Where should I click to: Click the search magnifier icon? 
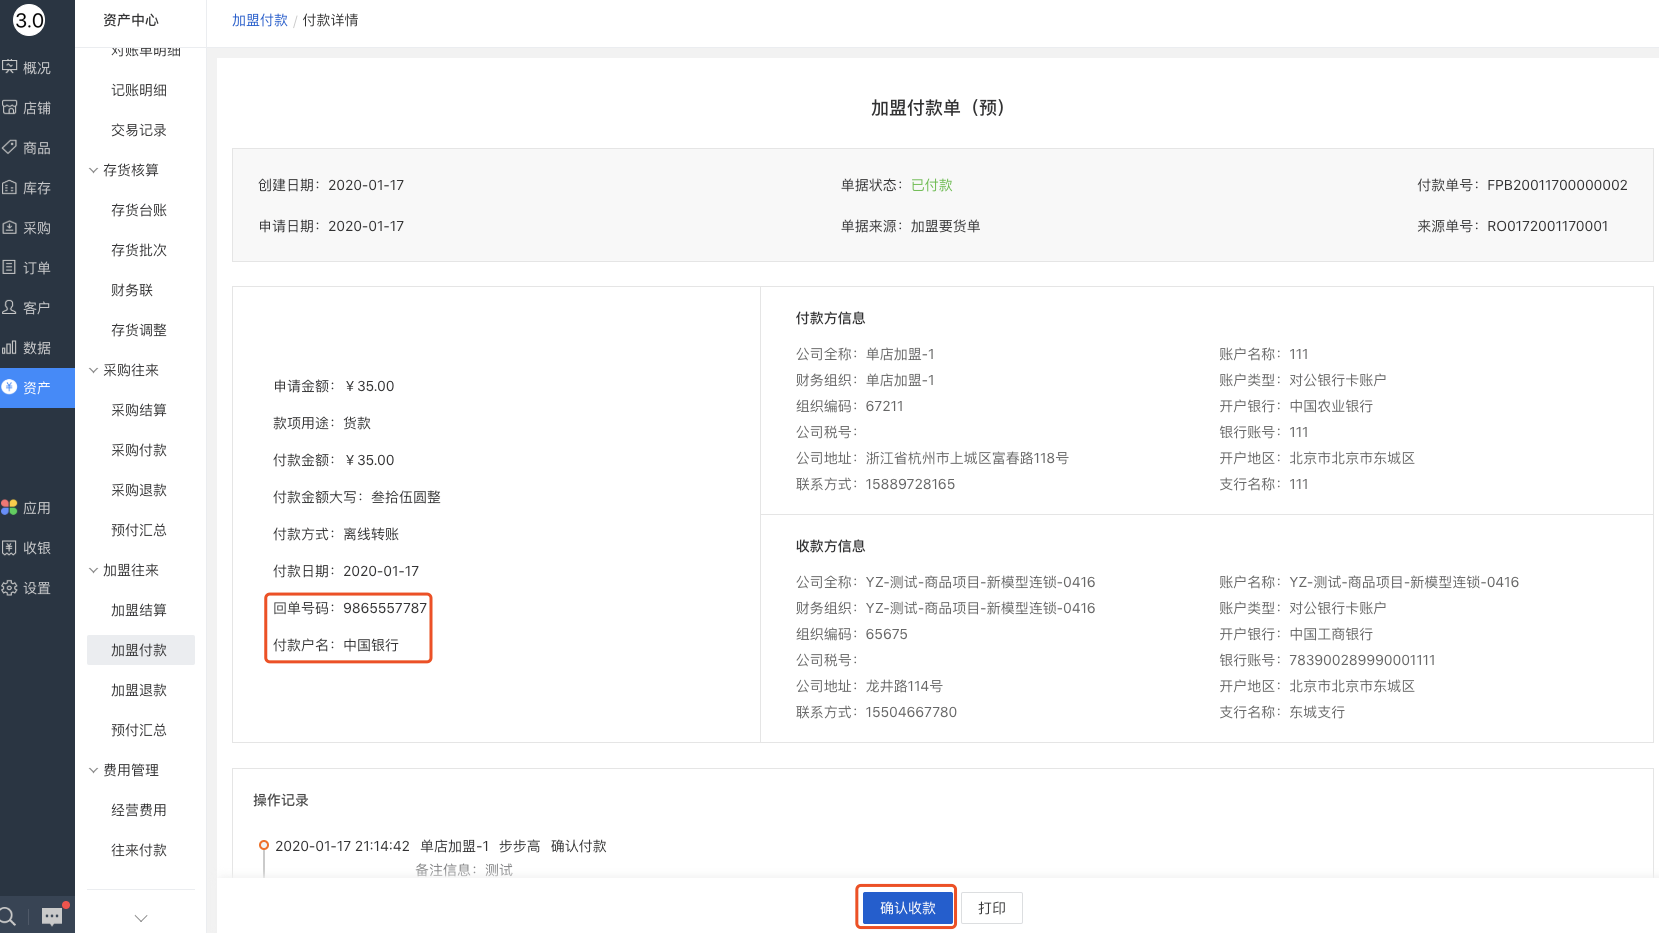tap(7, 916)
